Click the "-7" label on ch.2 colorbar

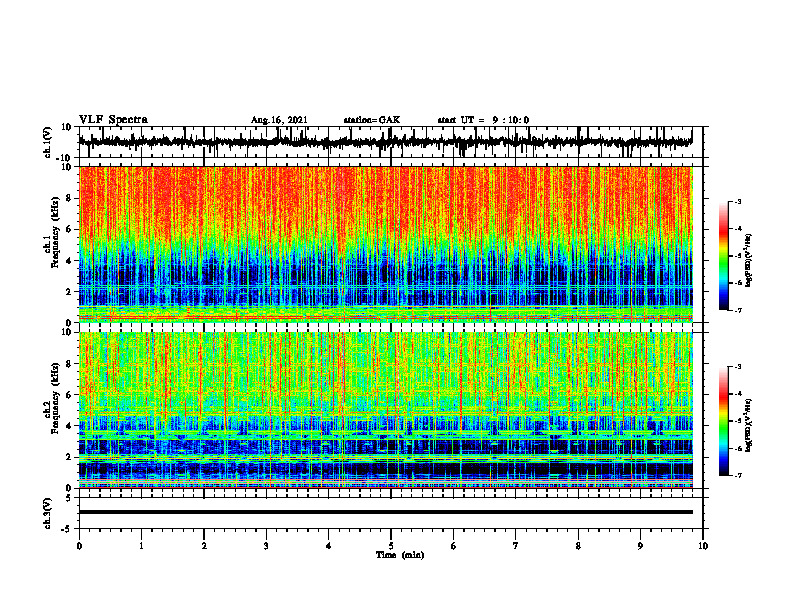(738, 476)
